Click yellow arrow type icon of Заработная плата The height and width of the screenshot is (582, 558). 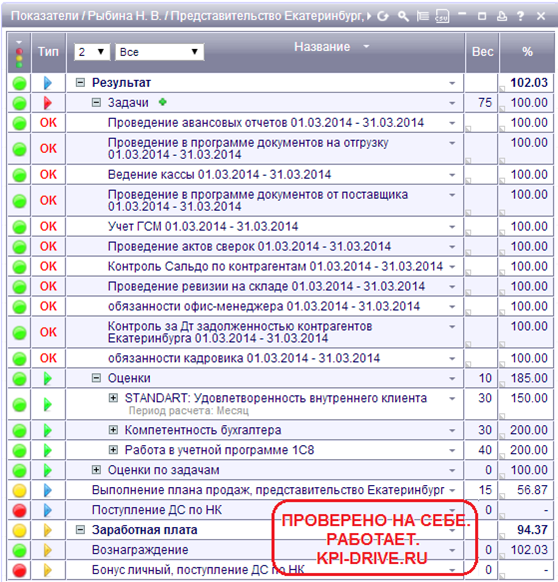48,530
